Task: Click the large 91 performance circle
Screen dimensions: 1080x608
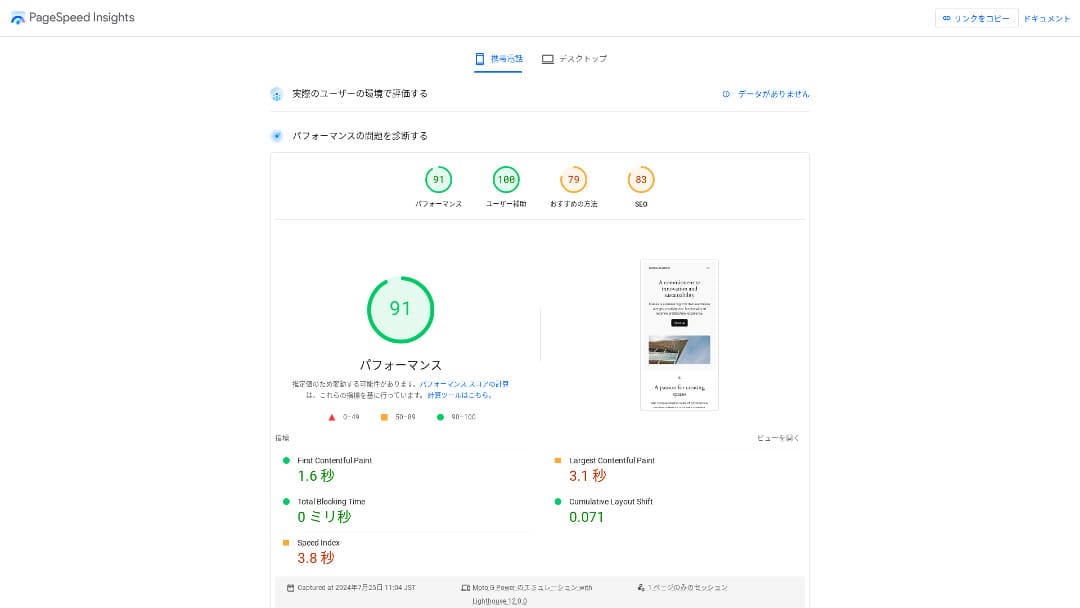Action: click(x=400, y=309)
